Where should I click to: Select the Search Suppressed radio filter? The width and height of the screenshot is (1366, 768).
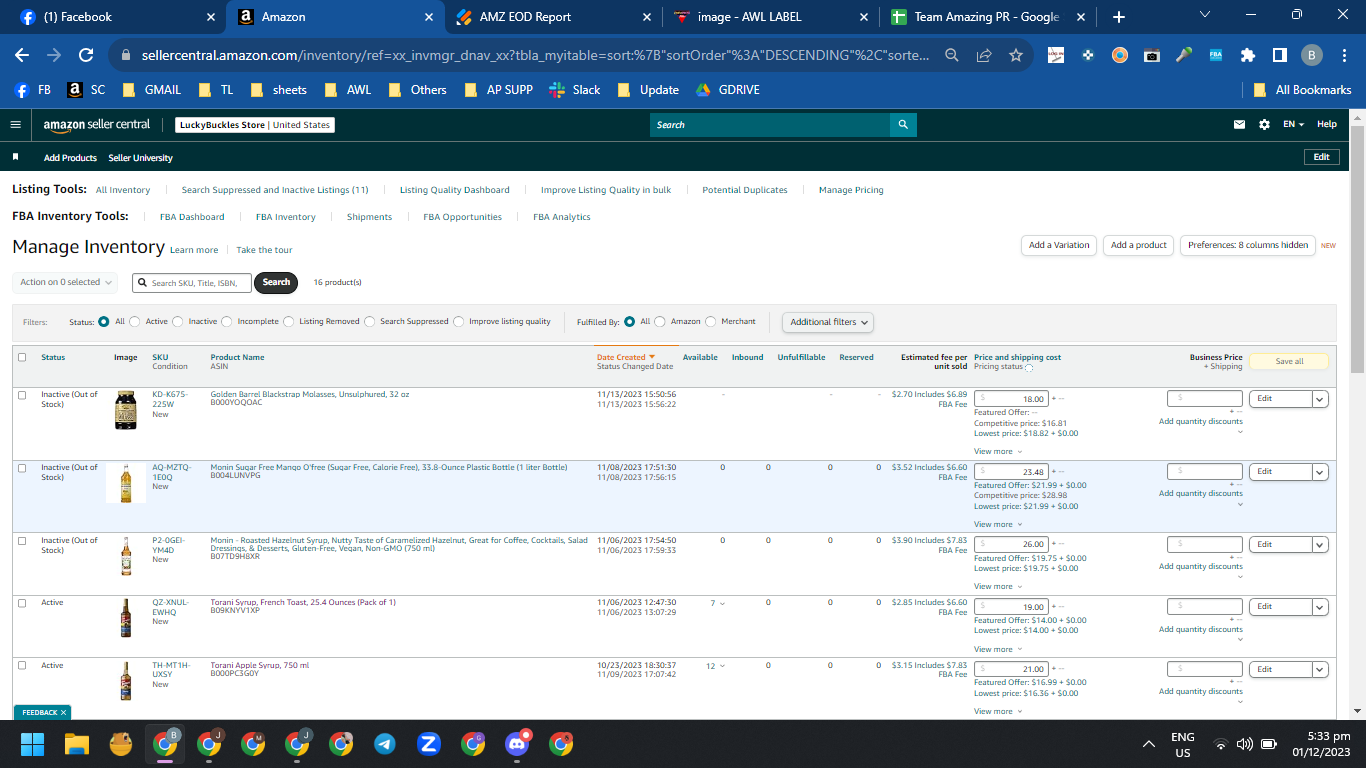[369, 322]
